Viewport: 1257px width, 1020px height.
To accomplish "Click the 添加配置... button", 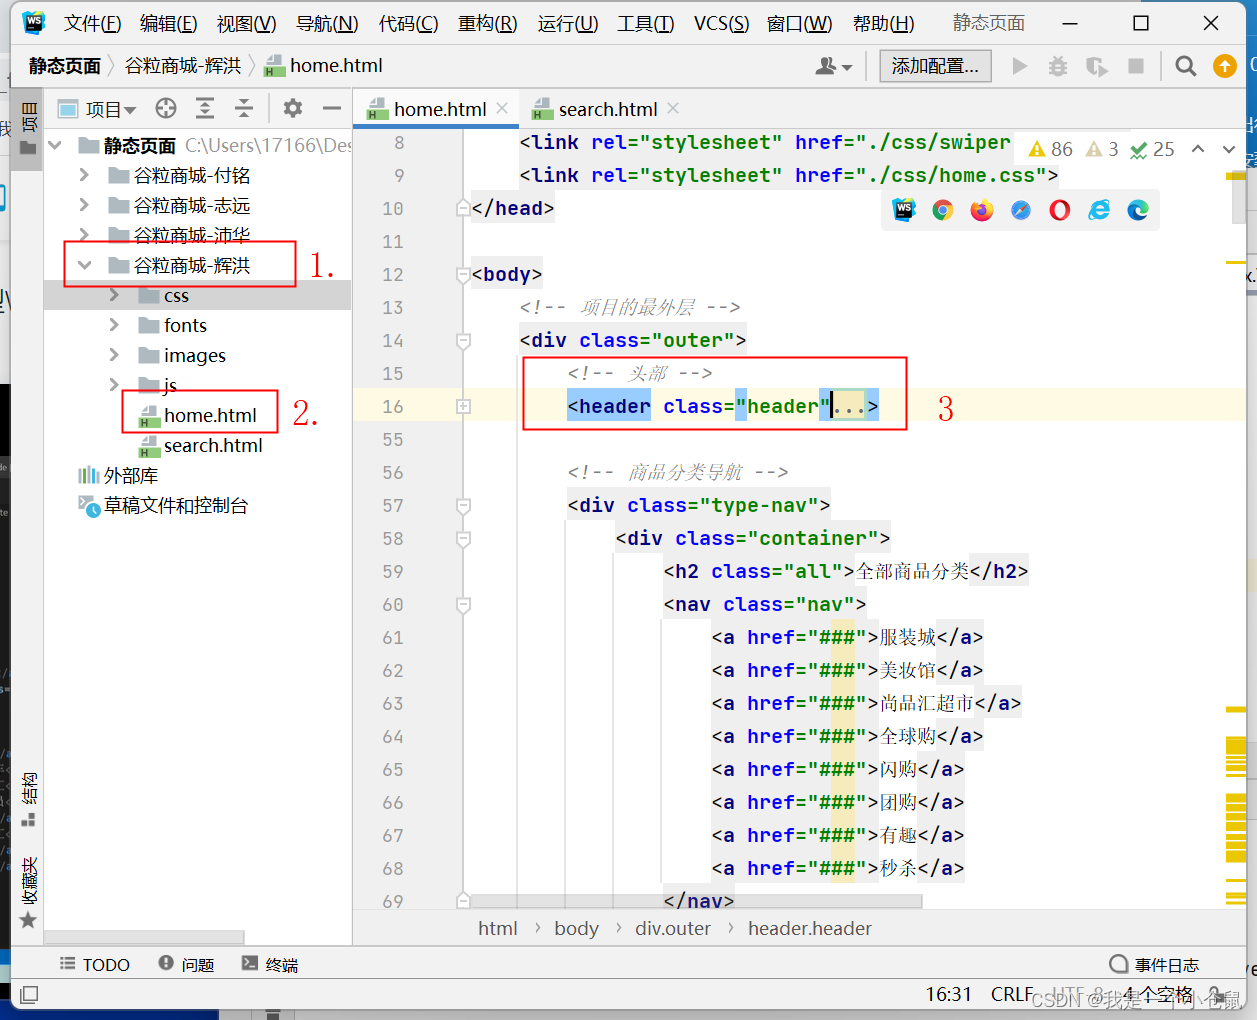I will [x=935, y=66].
